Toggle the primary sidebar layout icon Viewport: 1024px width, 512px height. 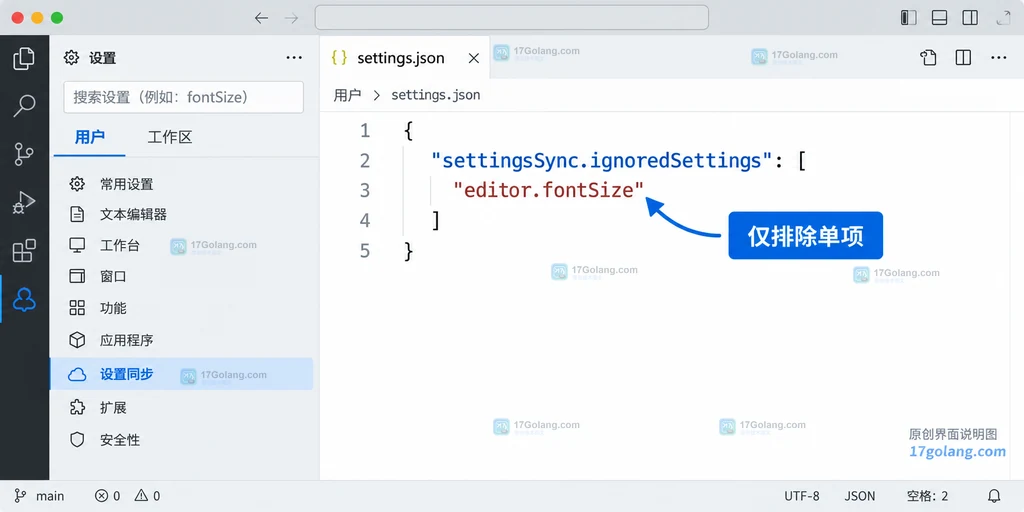908,18
